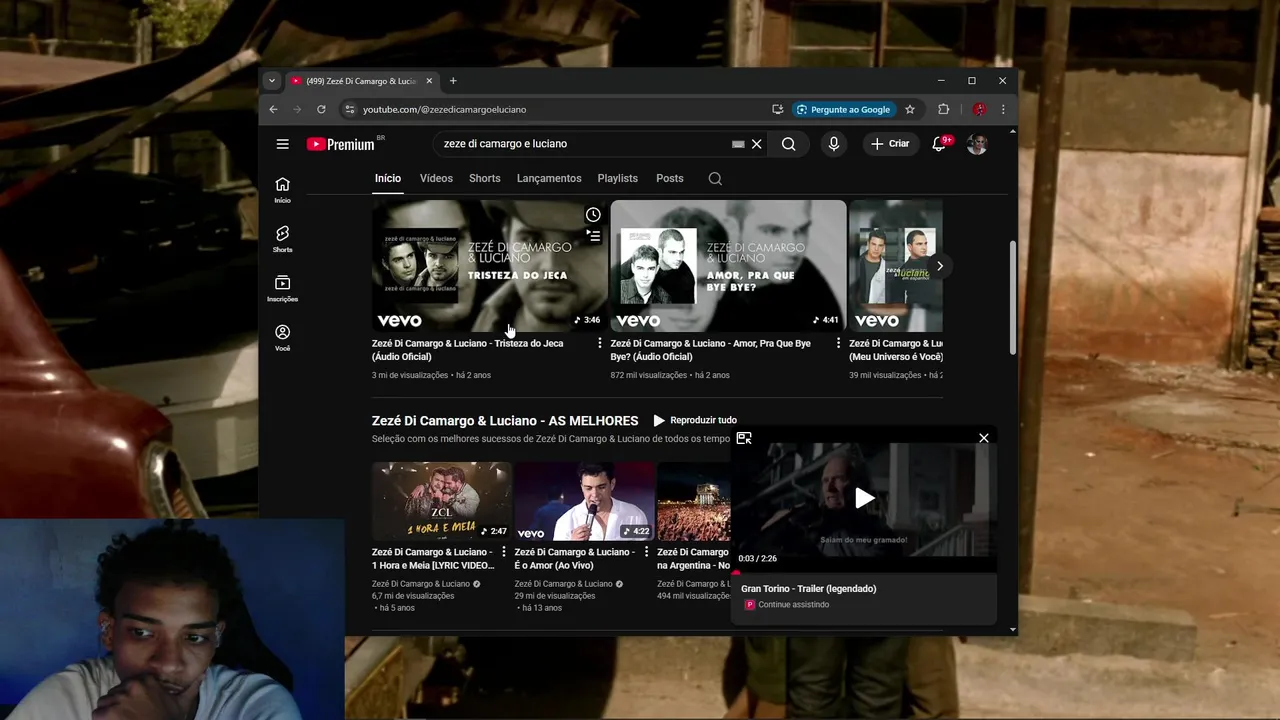Screen dimensions: 1280x720
Task: Open the Chrome tab search dropdown
Action: (x=271, y=81)
